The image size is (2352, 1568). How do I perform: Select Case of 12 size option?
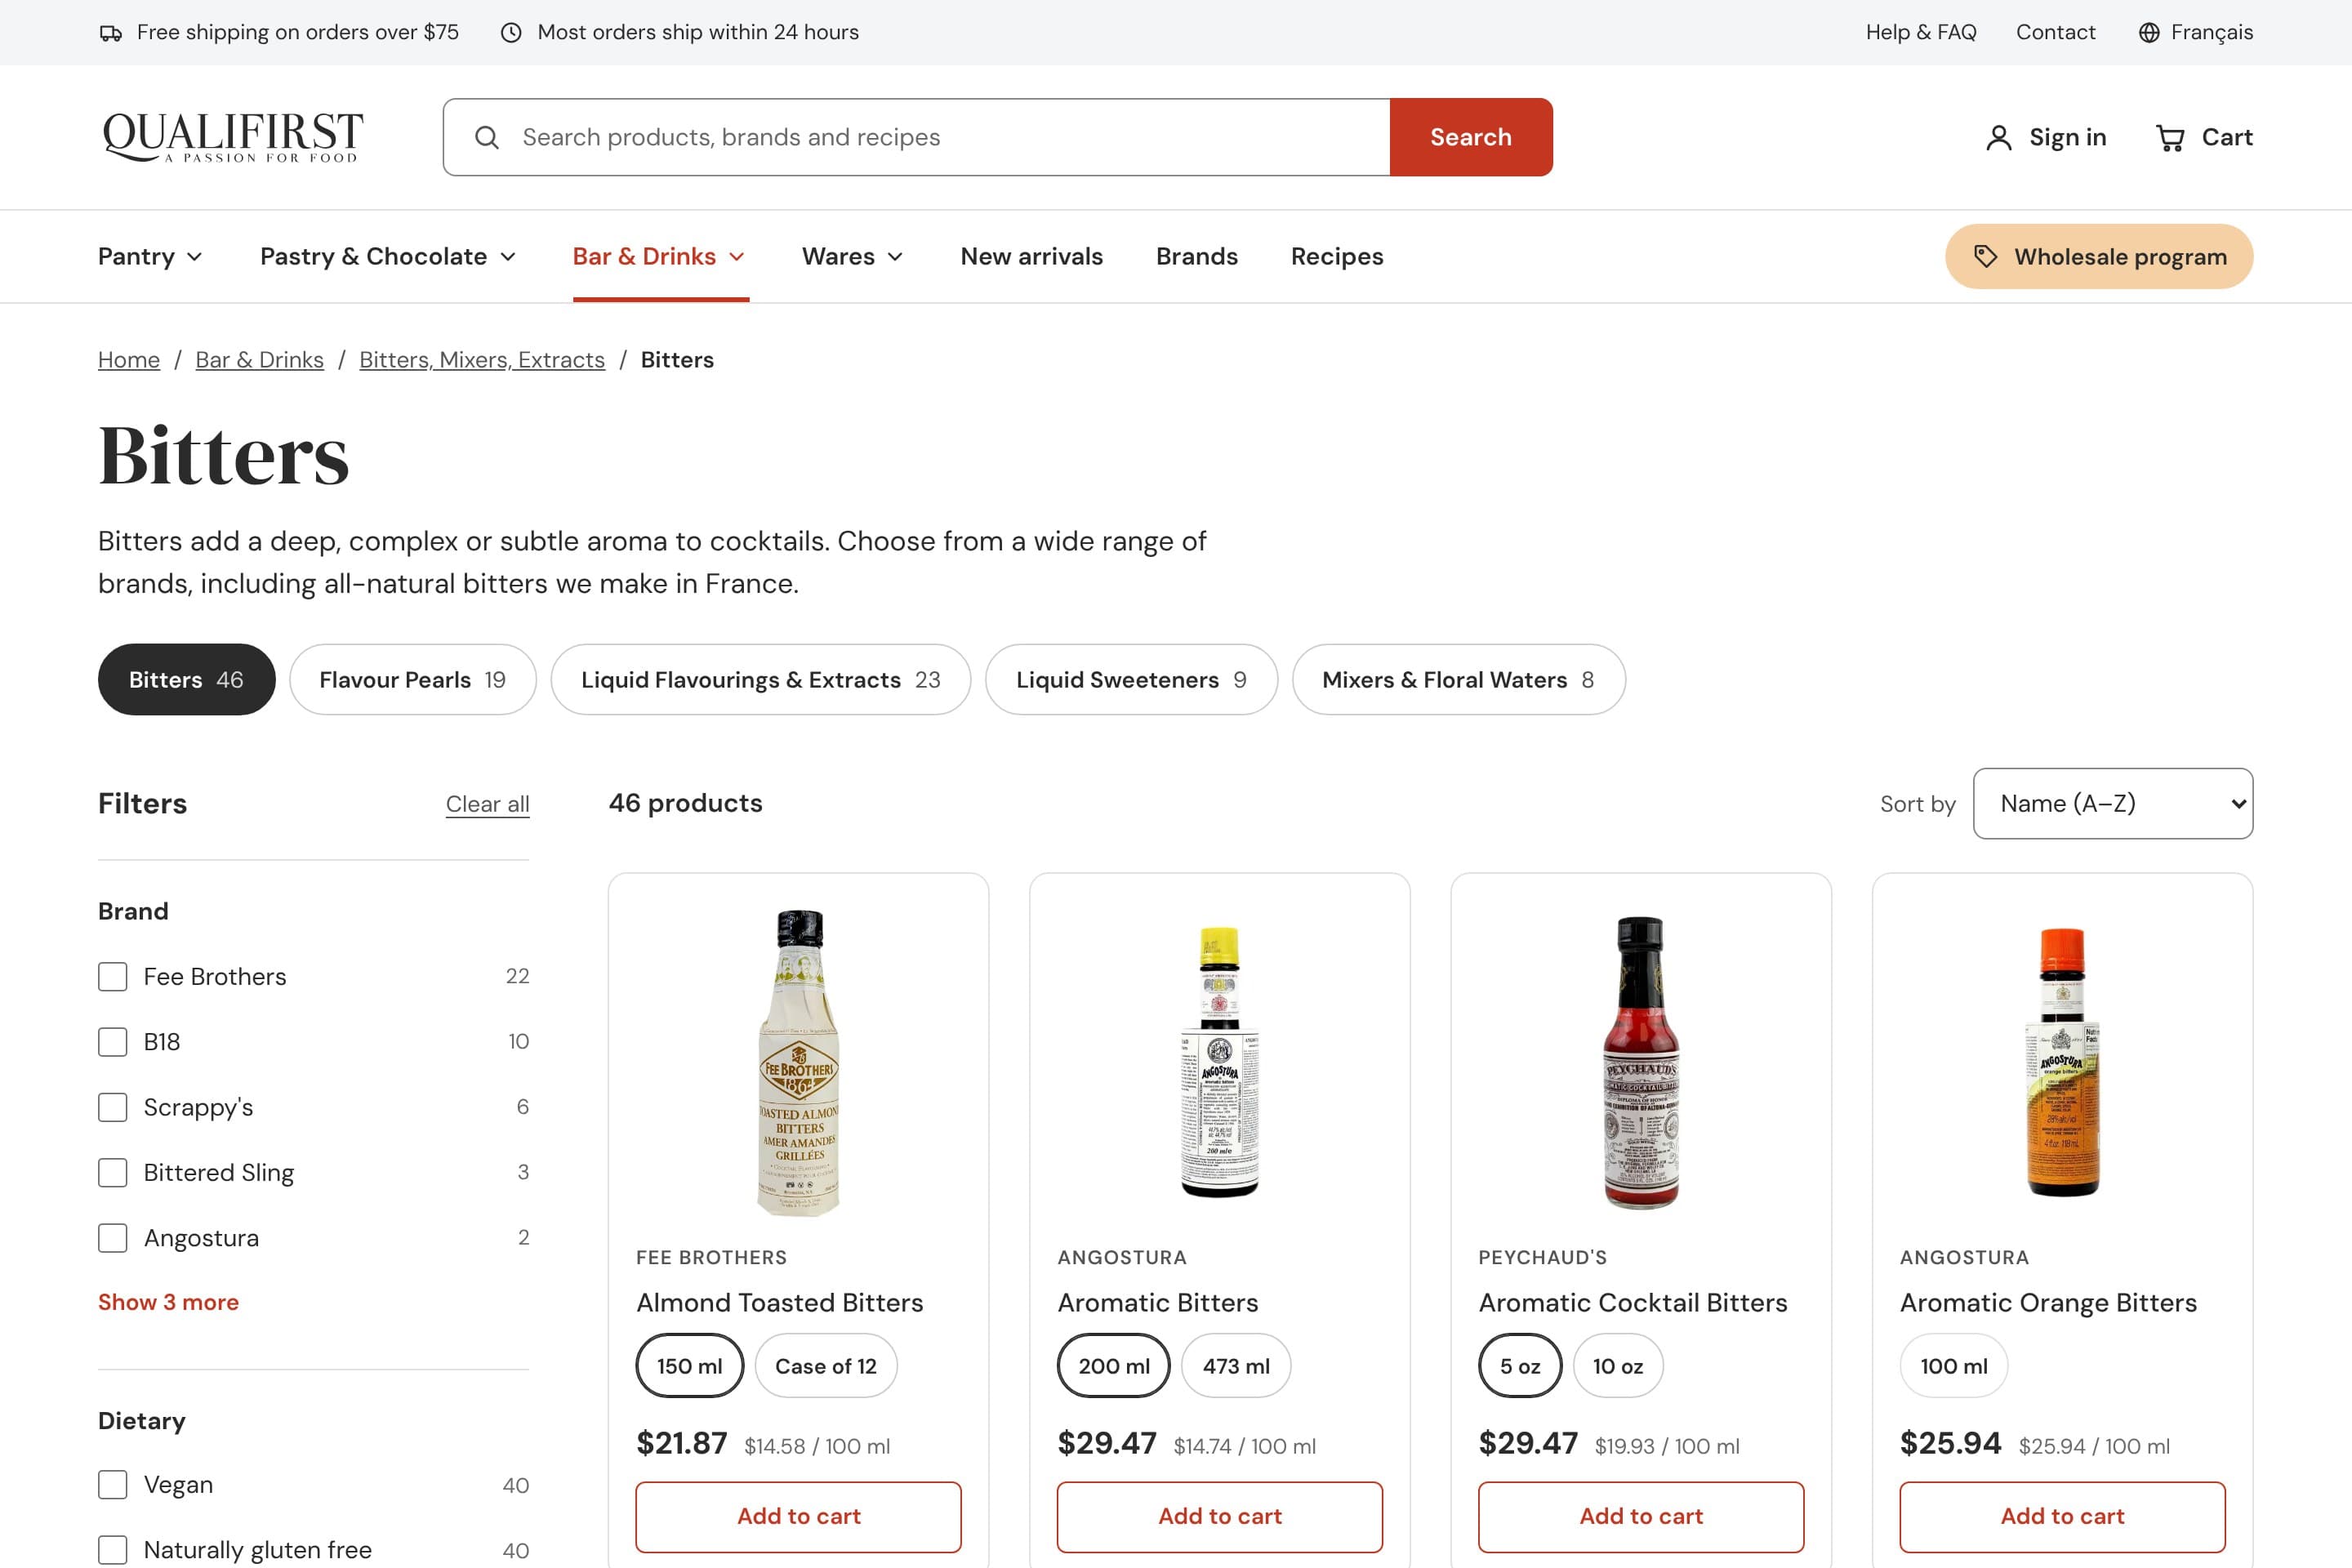826,1366
